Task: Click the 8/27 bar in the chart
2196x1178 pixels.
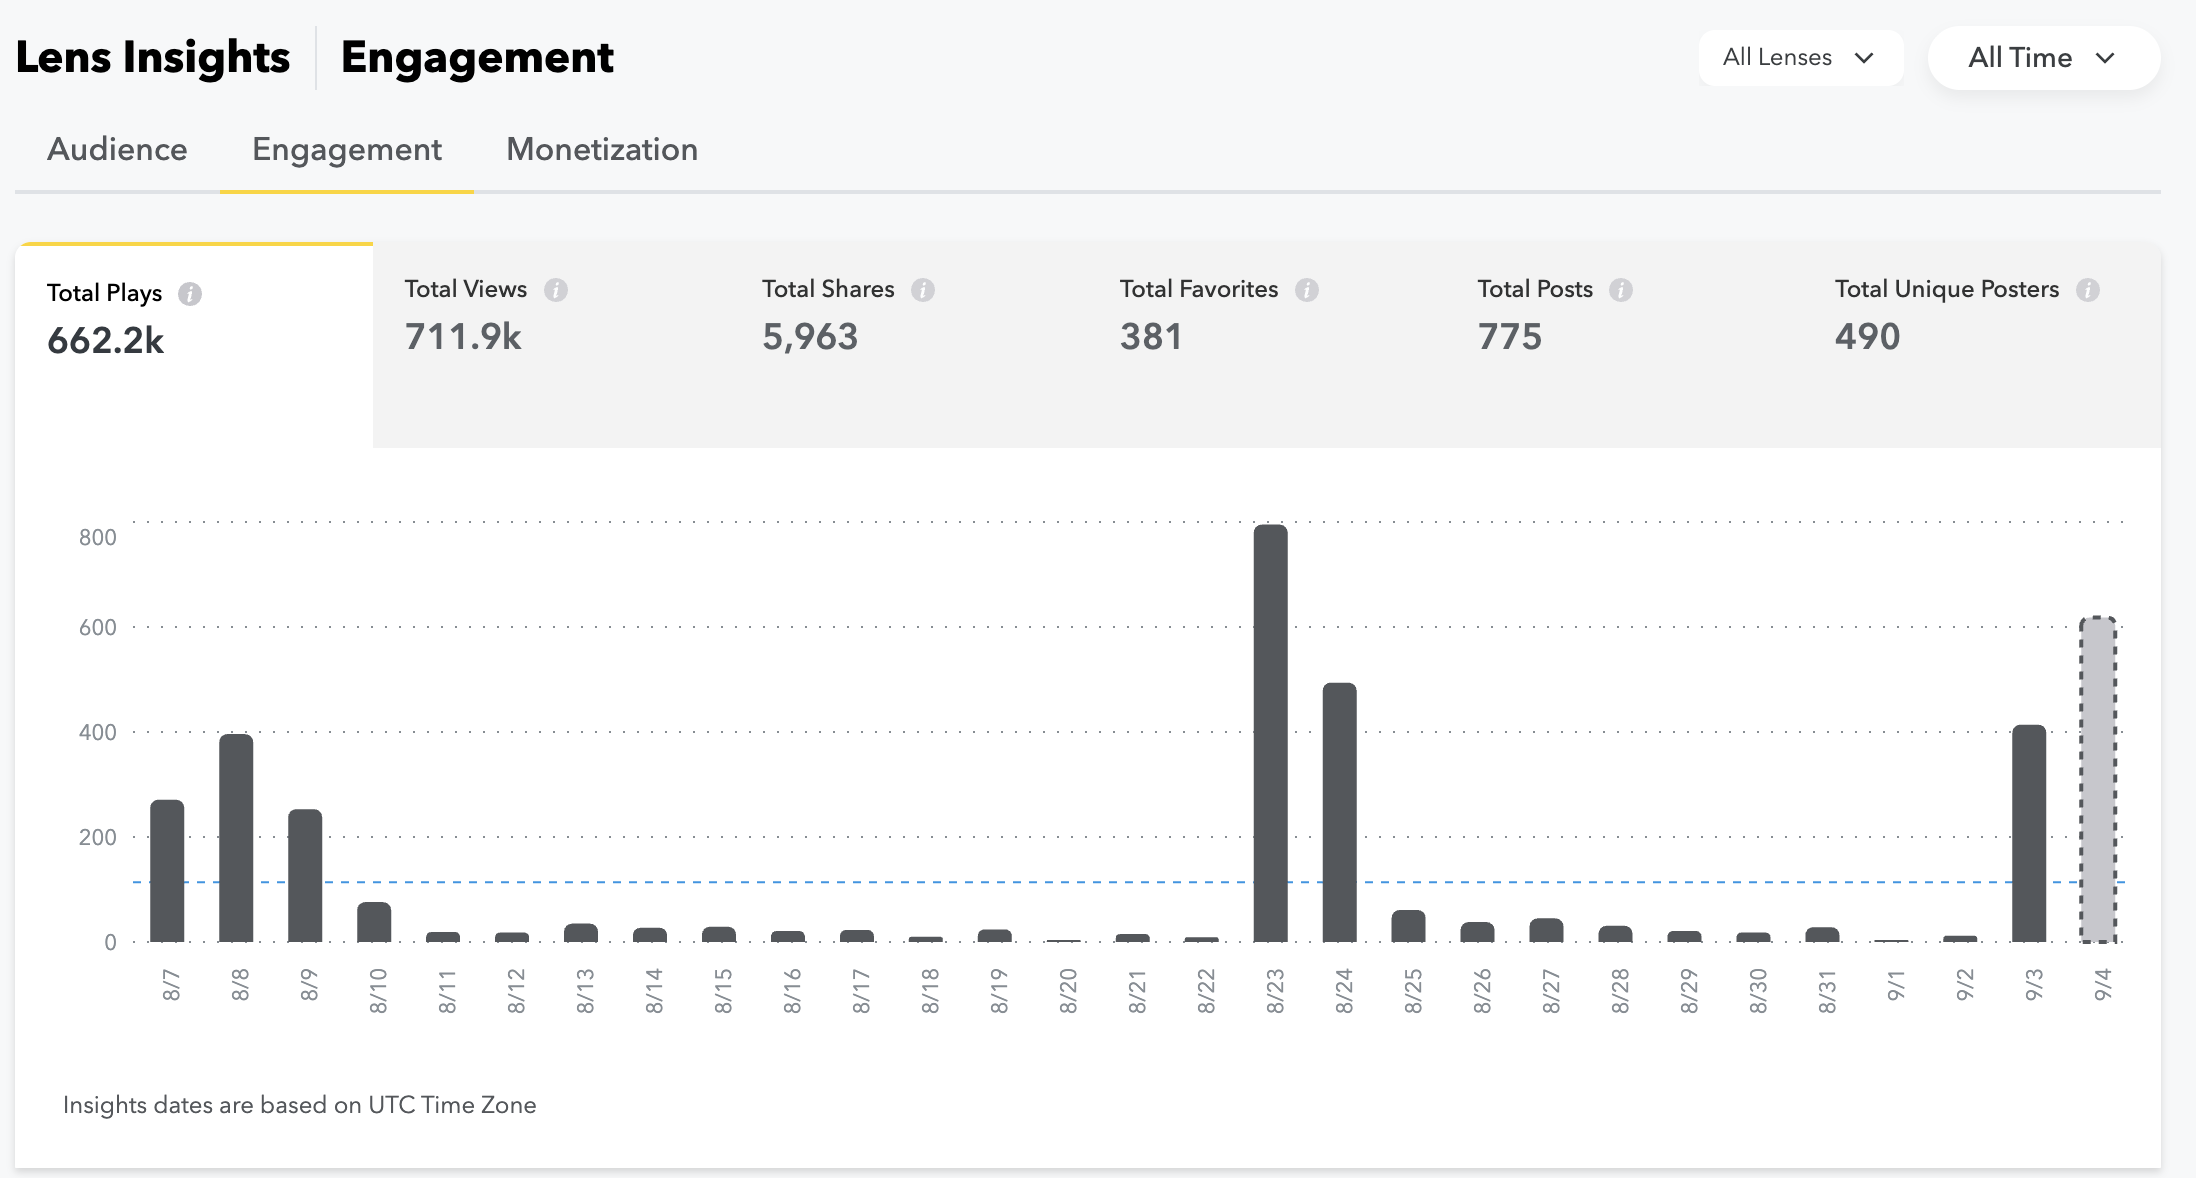Action: click(x=1546, y=930)
